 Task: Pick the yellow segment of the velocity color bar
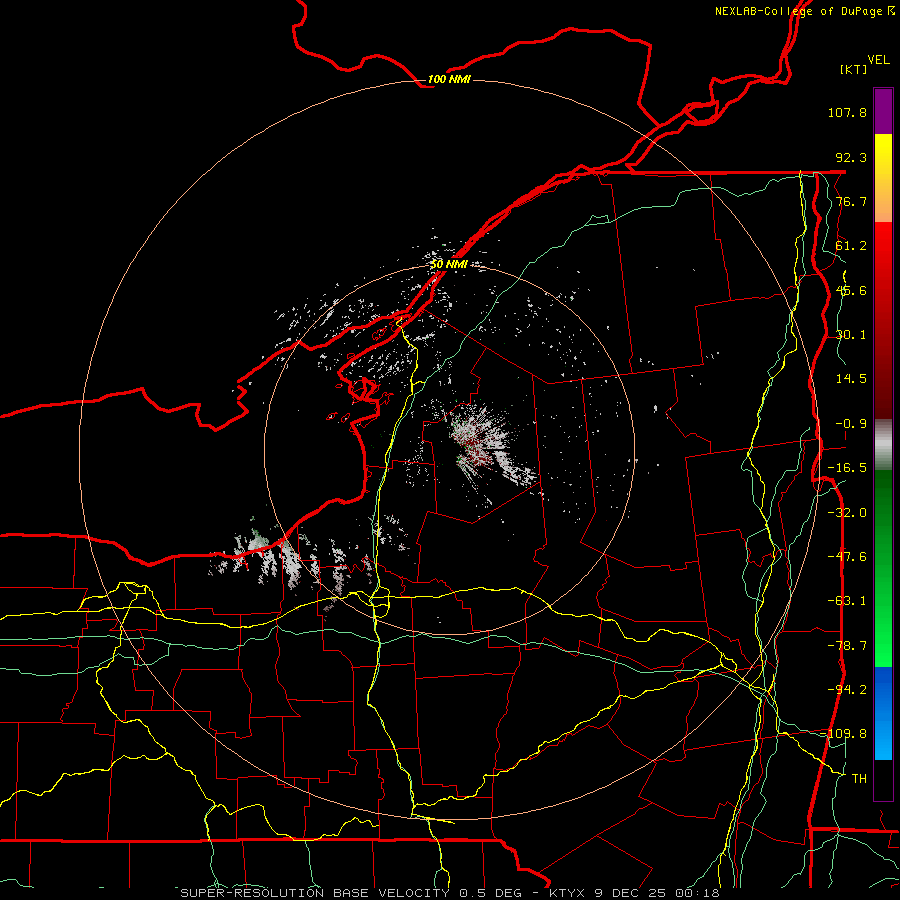(883, 178)
